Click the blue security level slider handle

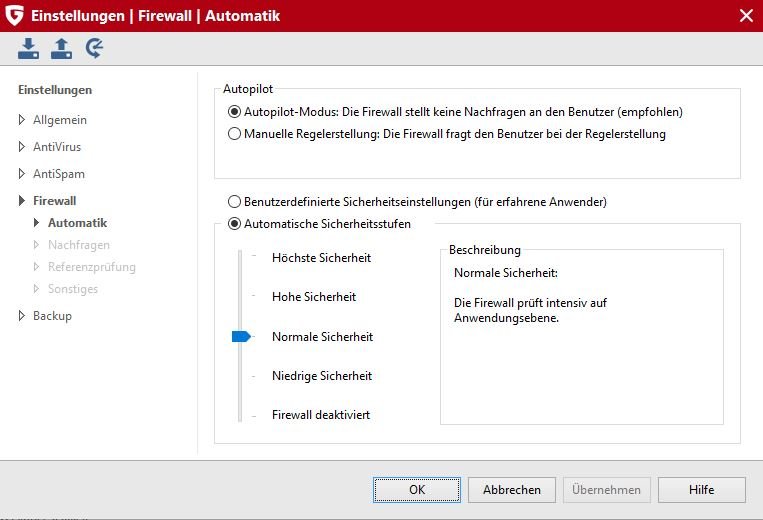(x=240, y=337)
